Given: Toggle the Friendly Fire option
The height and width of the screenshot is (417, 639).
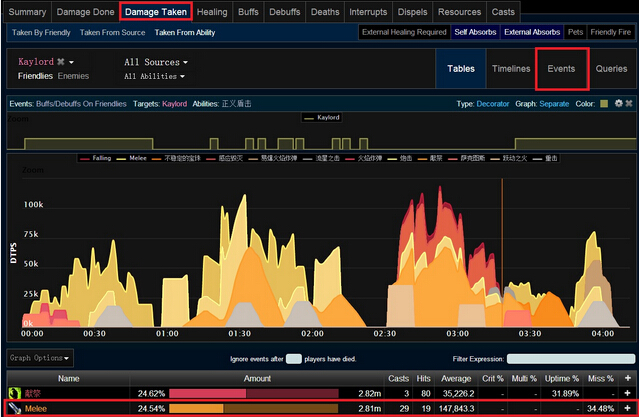Looking at the screenshot, I should point(612,32).
